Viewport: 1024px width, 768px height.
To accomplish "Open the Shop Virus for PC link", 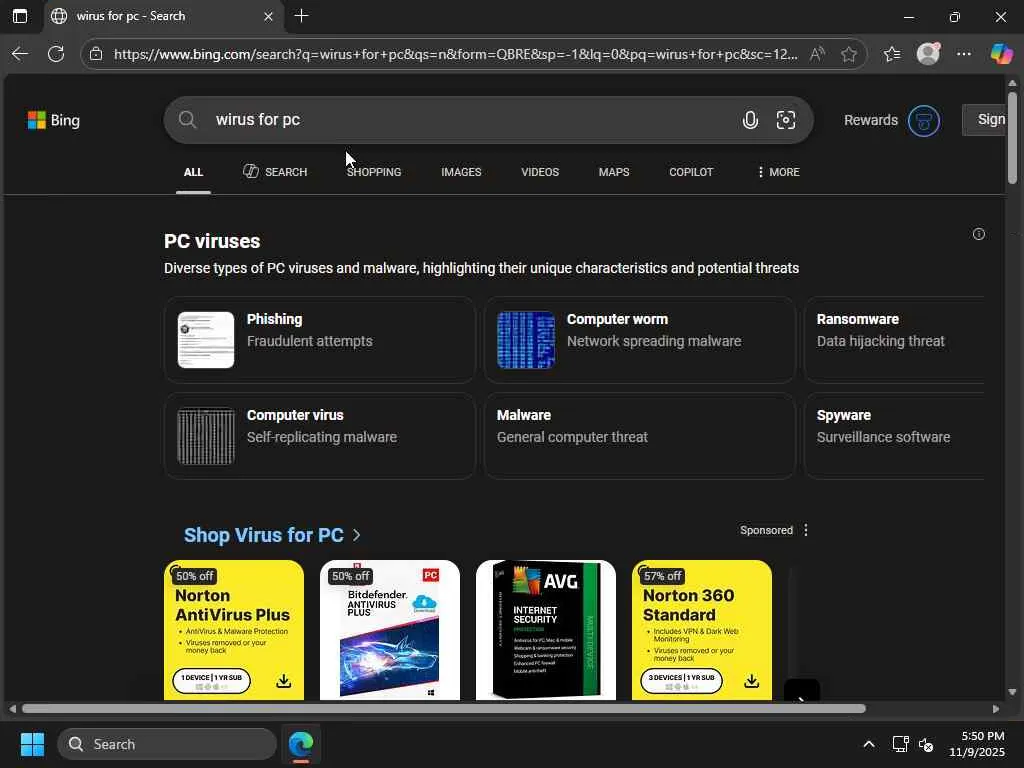I will click(272, 535).
